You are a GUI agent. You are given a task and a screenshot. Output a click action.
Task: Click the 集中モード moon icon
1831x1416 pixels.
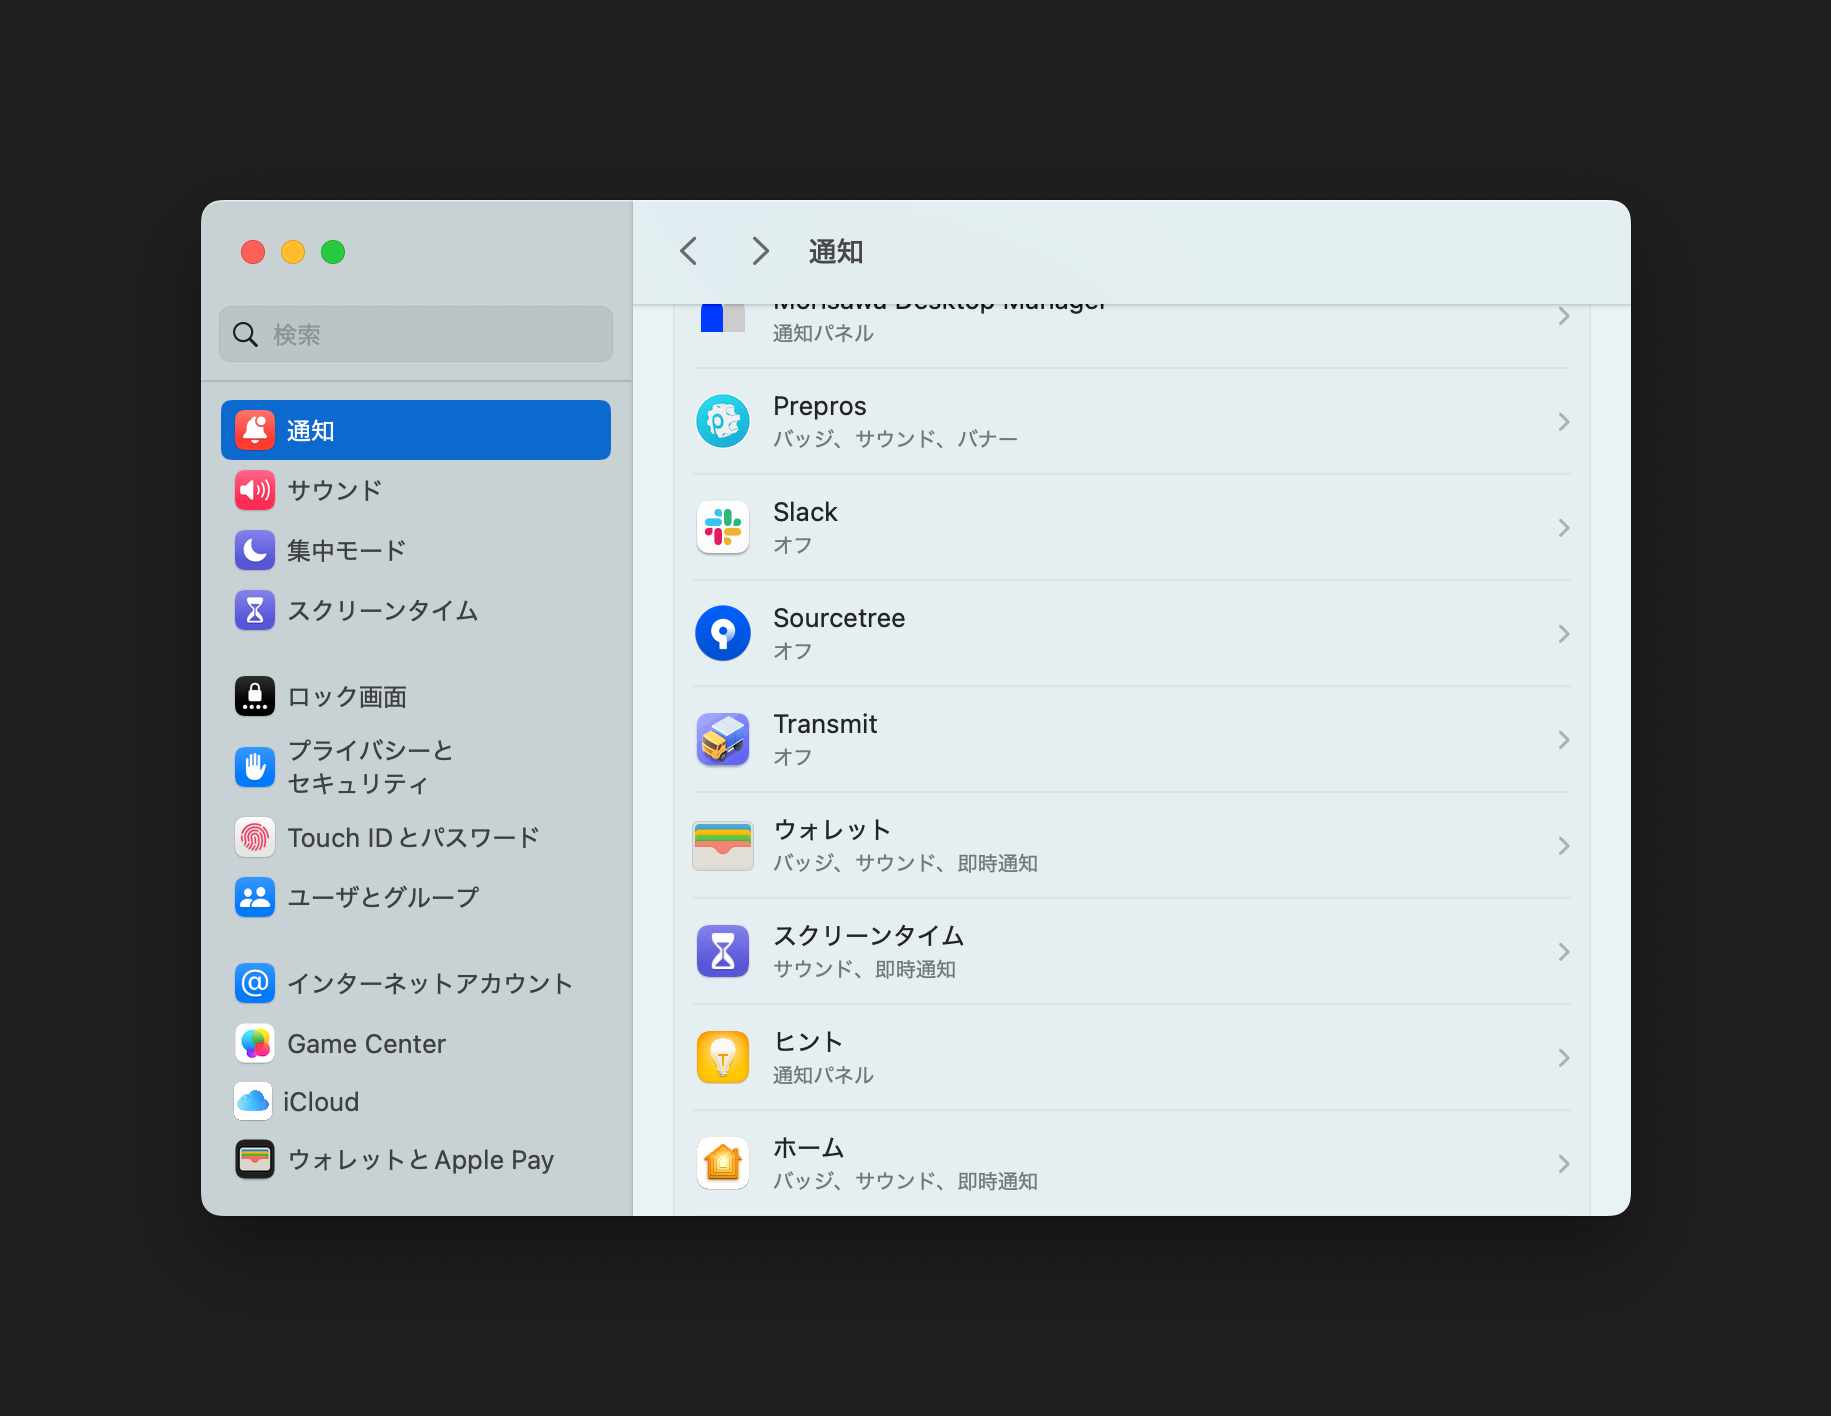tap(255, 550)
